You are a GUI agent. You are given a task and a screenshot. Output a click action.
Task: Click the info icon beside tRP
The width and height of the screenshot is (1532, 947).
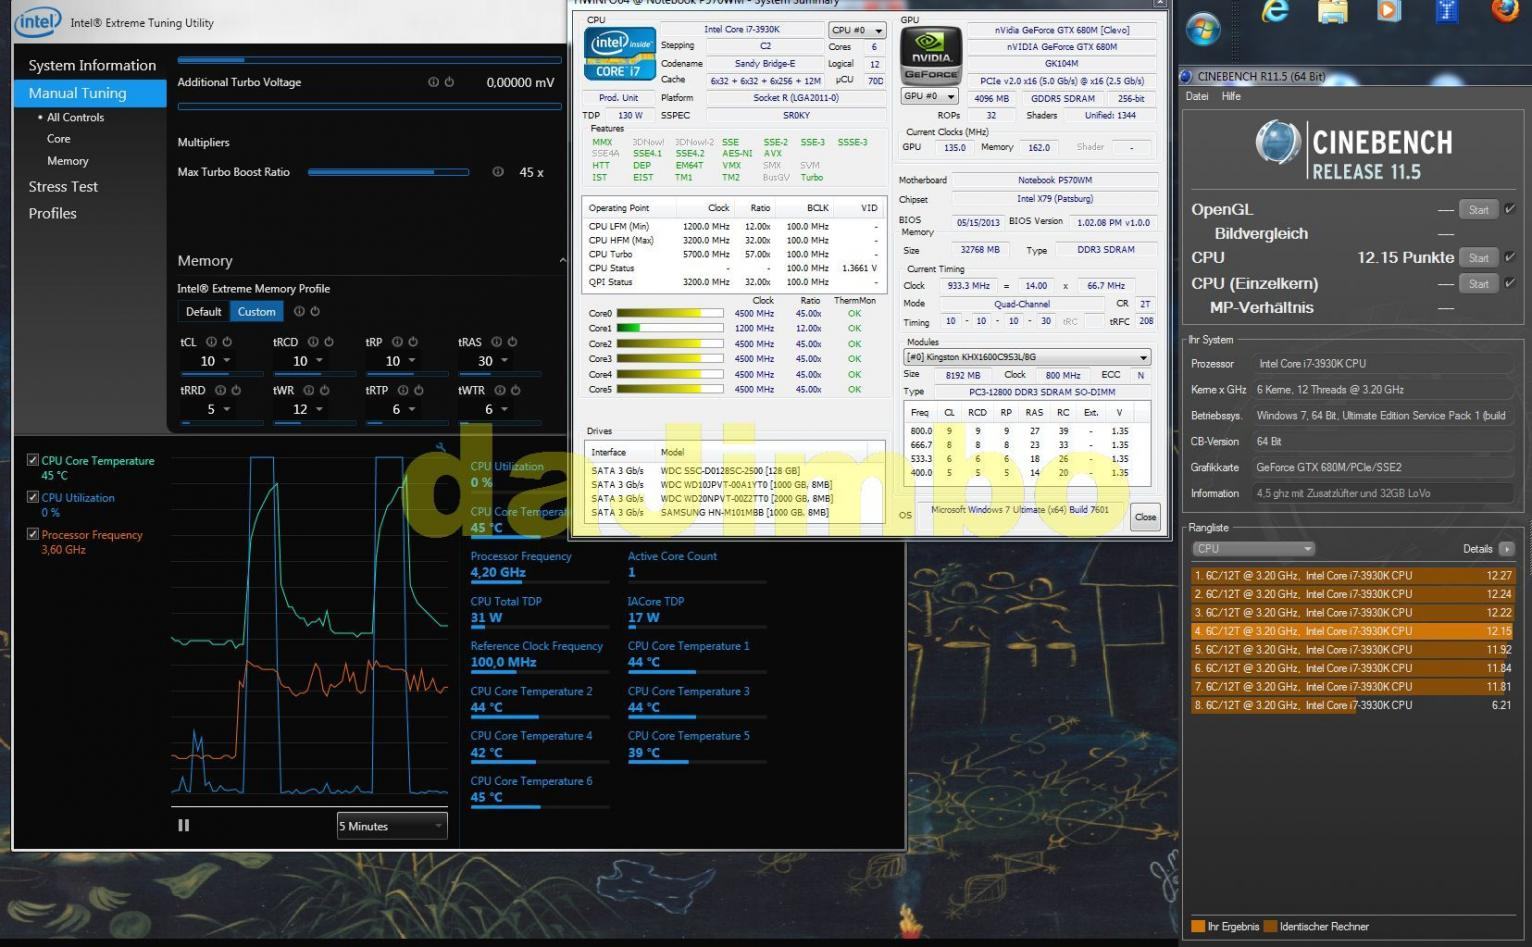click(397, 341)
